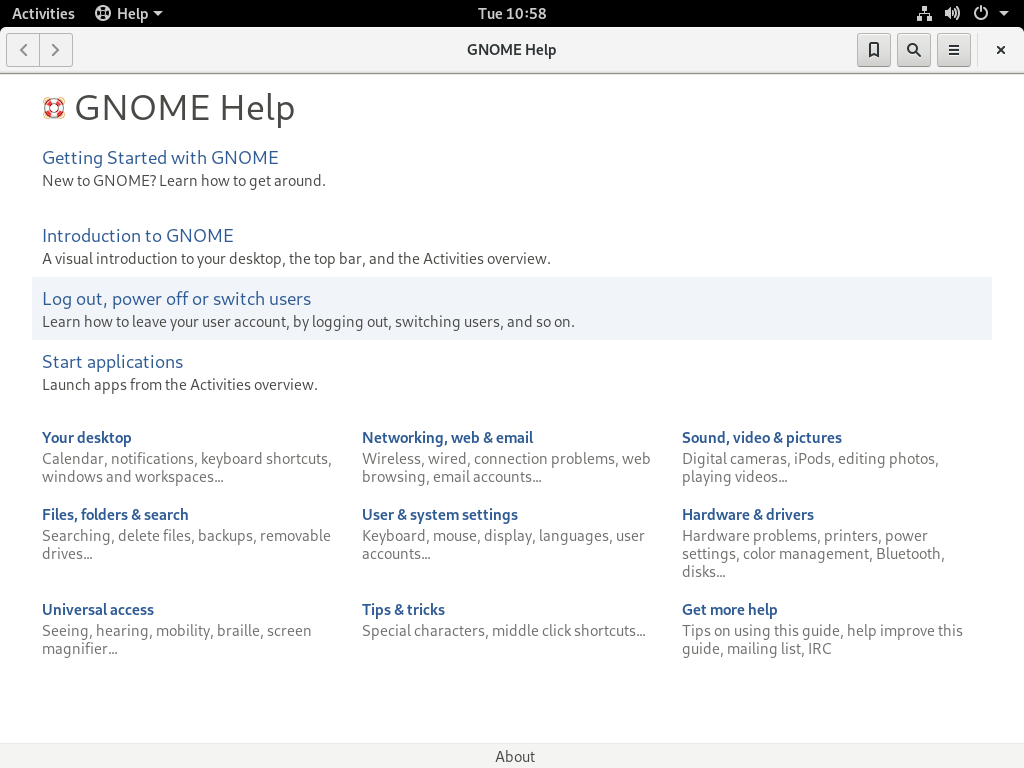
Task: Open the Sound, video & pictures topic
Action: (x=761, y=438)
